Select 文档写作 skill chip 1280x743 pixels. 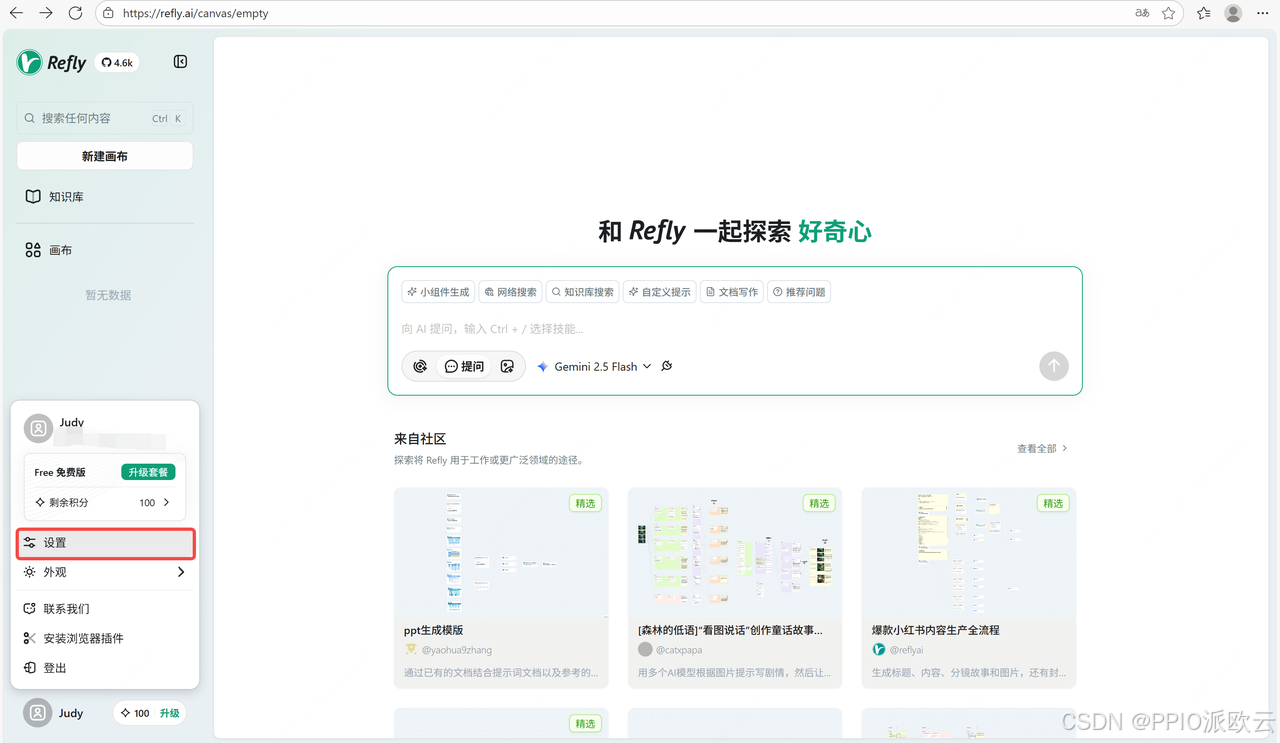pyautogui.click(x=732, y=292)
